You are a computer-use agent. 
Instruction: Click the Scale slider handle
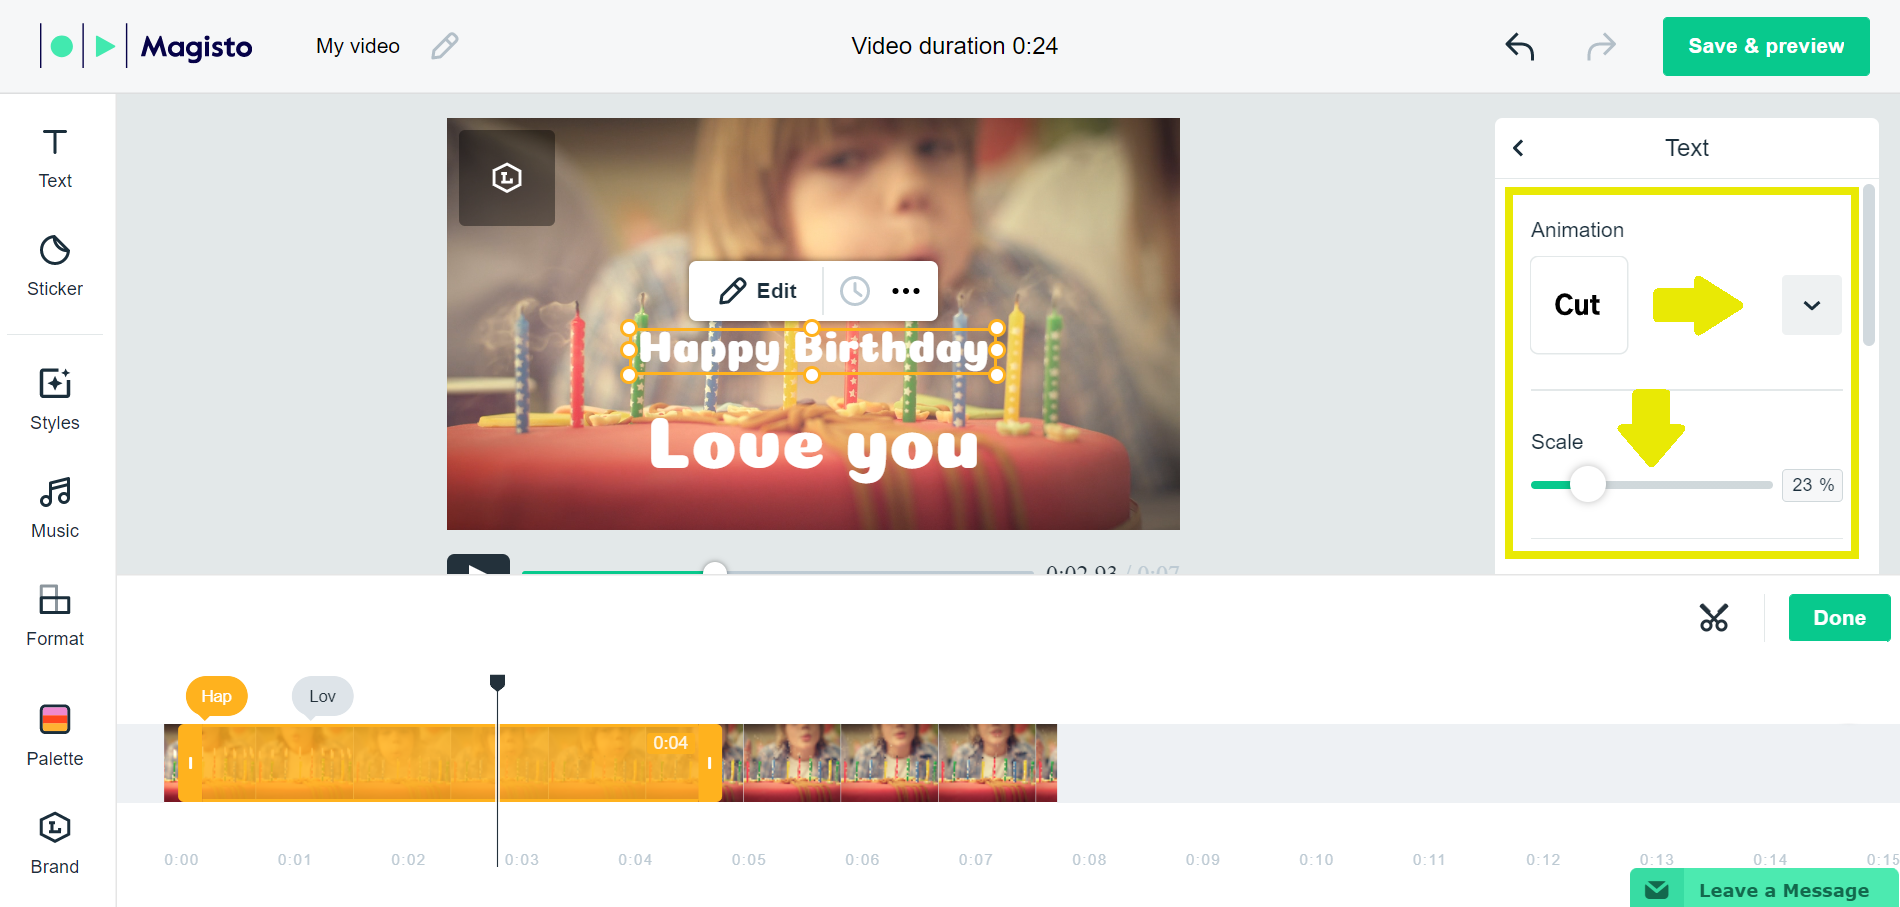pos(1587,485)
